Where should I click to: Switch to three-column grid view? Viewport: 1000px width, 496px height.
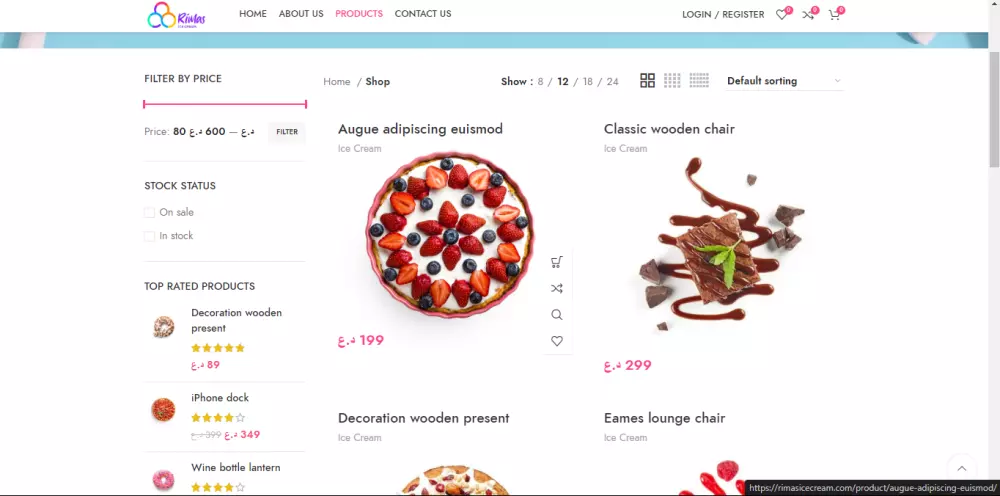(672, 80)
